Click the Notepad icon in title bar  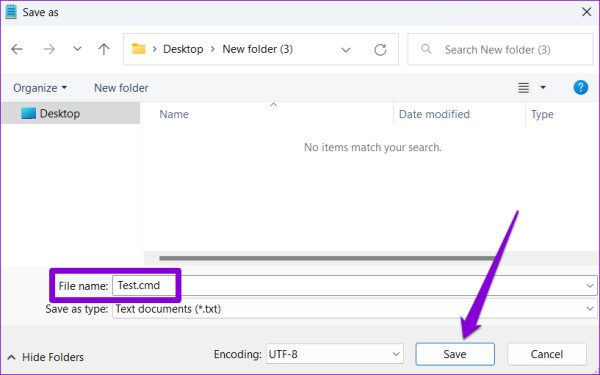point(11,12)
